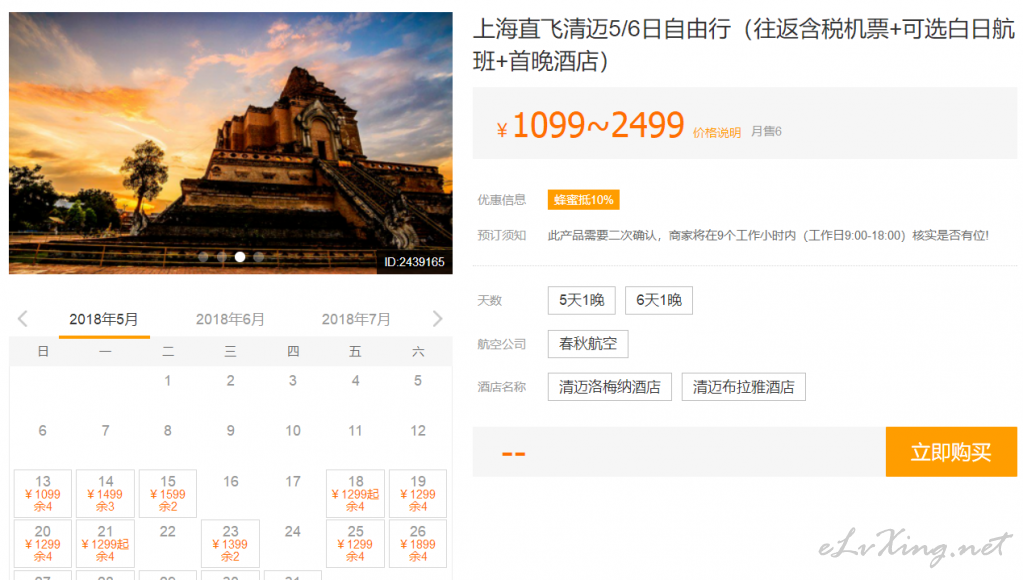The image size is (1023, 580).
Task: Select 清迈洛梅纳酒店 hotel option
Action: click(609, 387)
